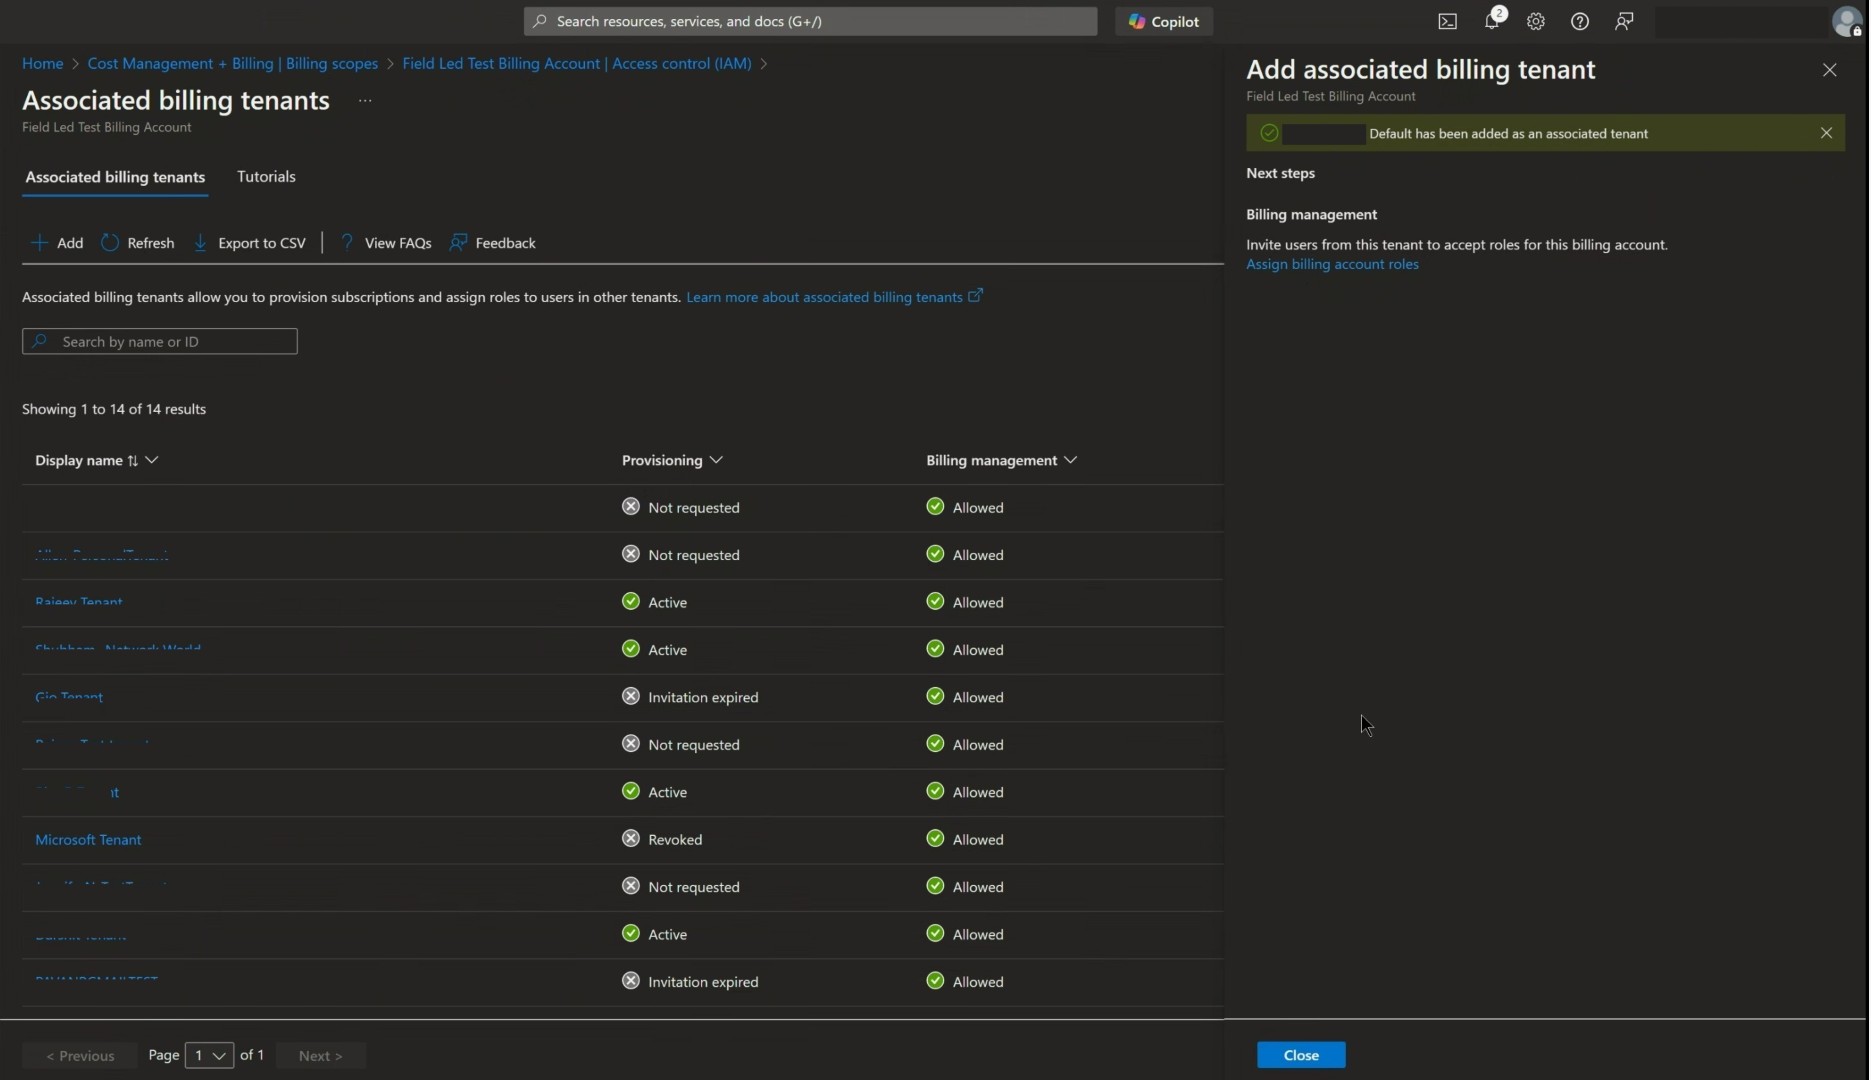Open Learn more about associated billing tenants

(834, 297)
